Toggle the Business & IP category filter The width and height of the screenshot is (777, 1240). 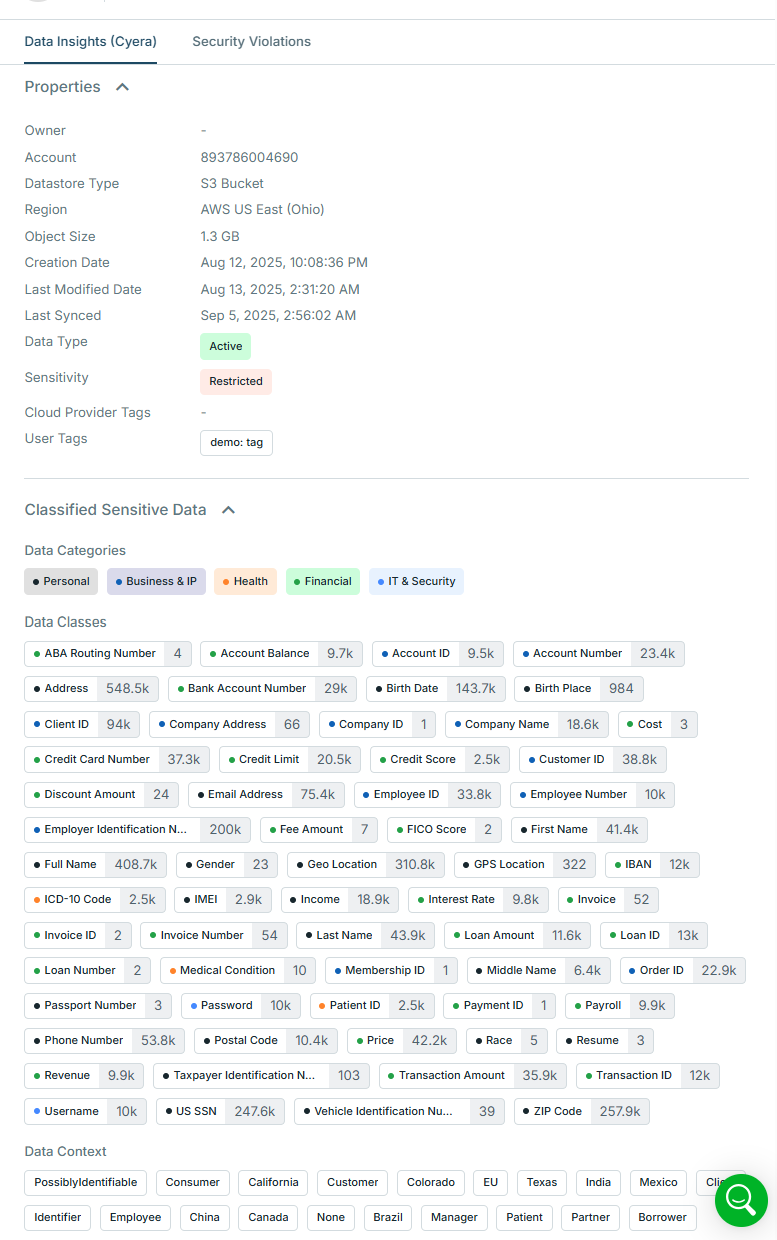156,582
